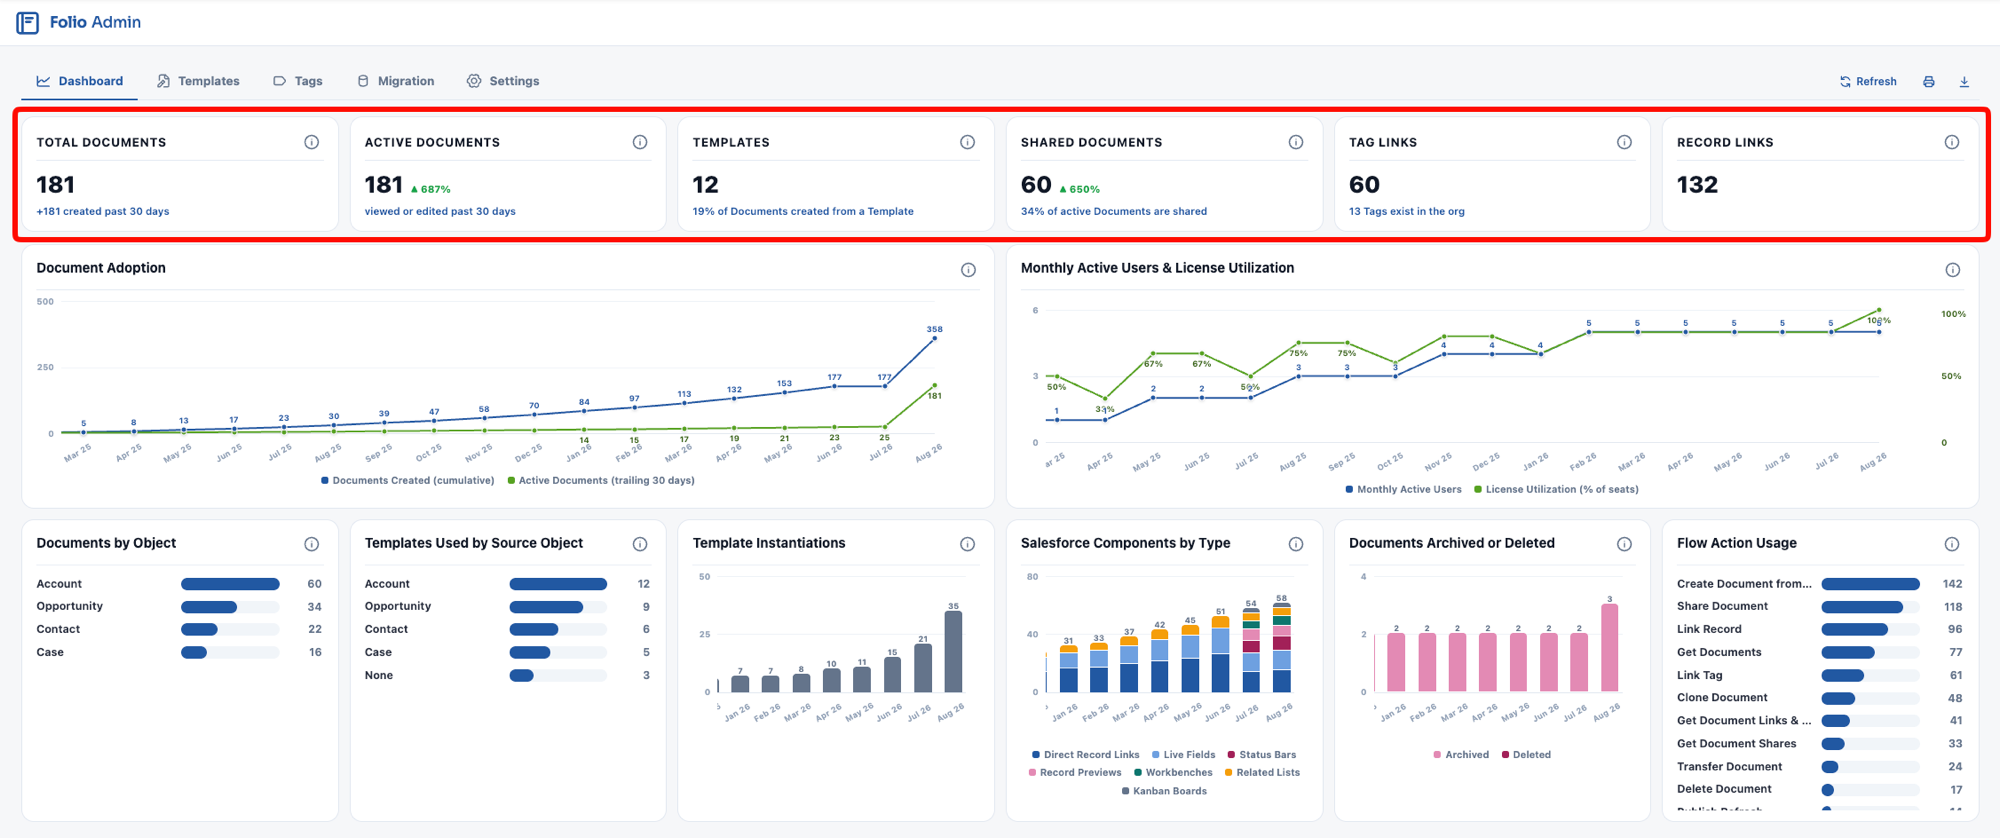Open info for Documents Archived or Deleted

[x=1624, y=544]
